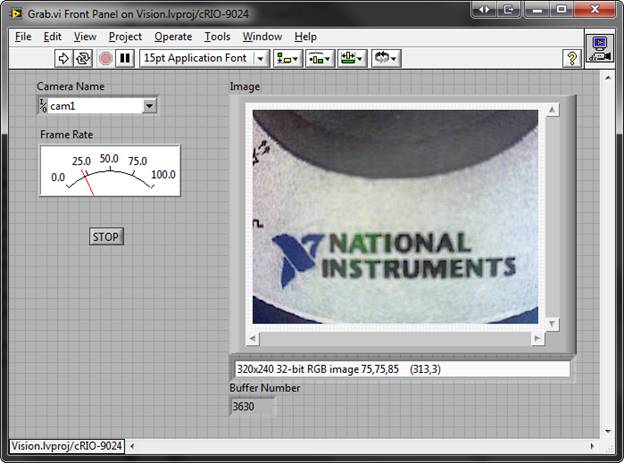Image resolution: width=624 pixels, height=463 pixels.
Task: Click the Frame Rate gauge needle
Action: tap(88, 182)
